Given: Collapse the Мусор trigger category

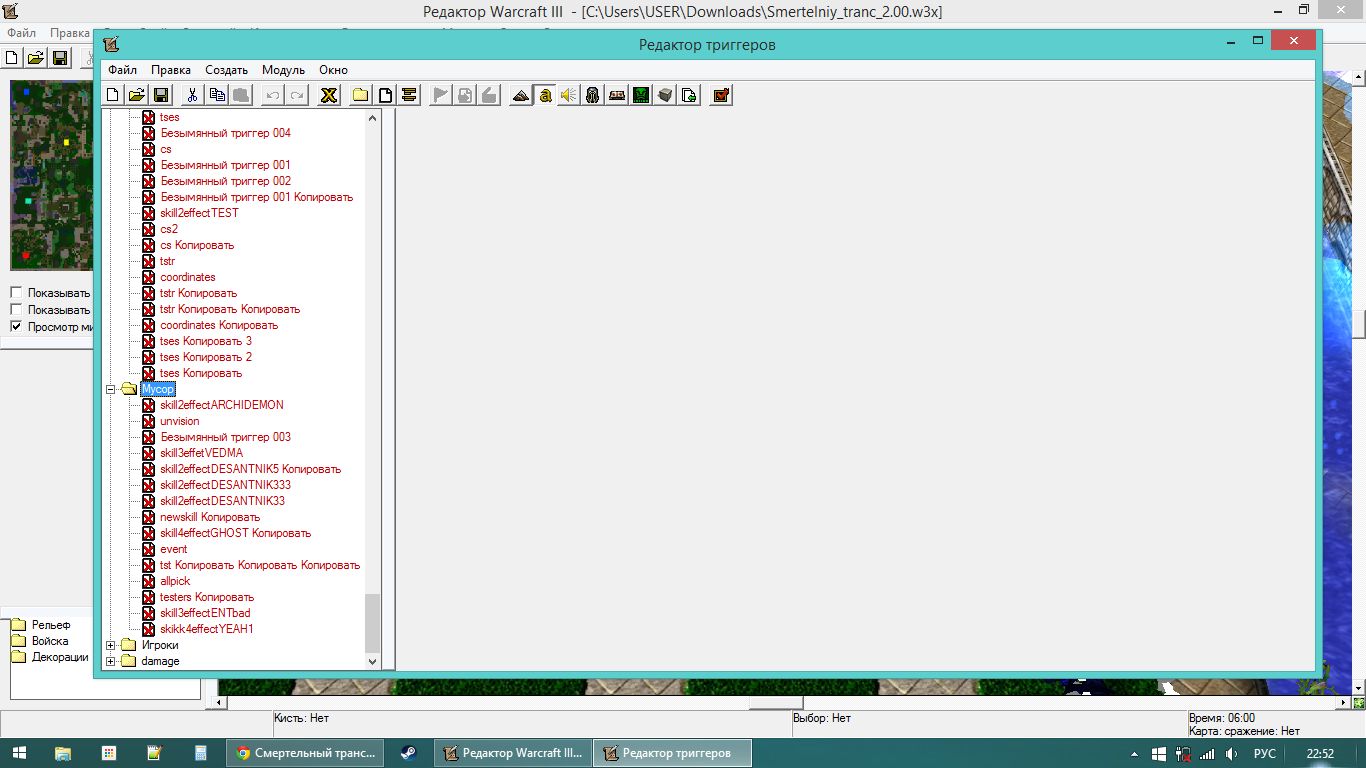Looking at the screenshot, I should tap(111, 389).
